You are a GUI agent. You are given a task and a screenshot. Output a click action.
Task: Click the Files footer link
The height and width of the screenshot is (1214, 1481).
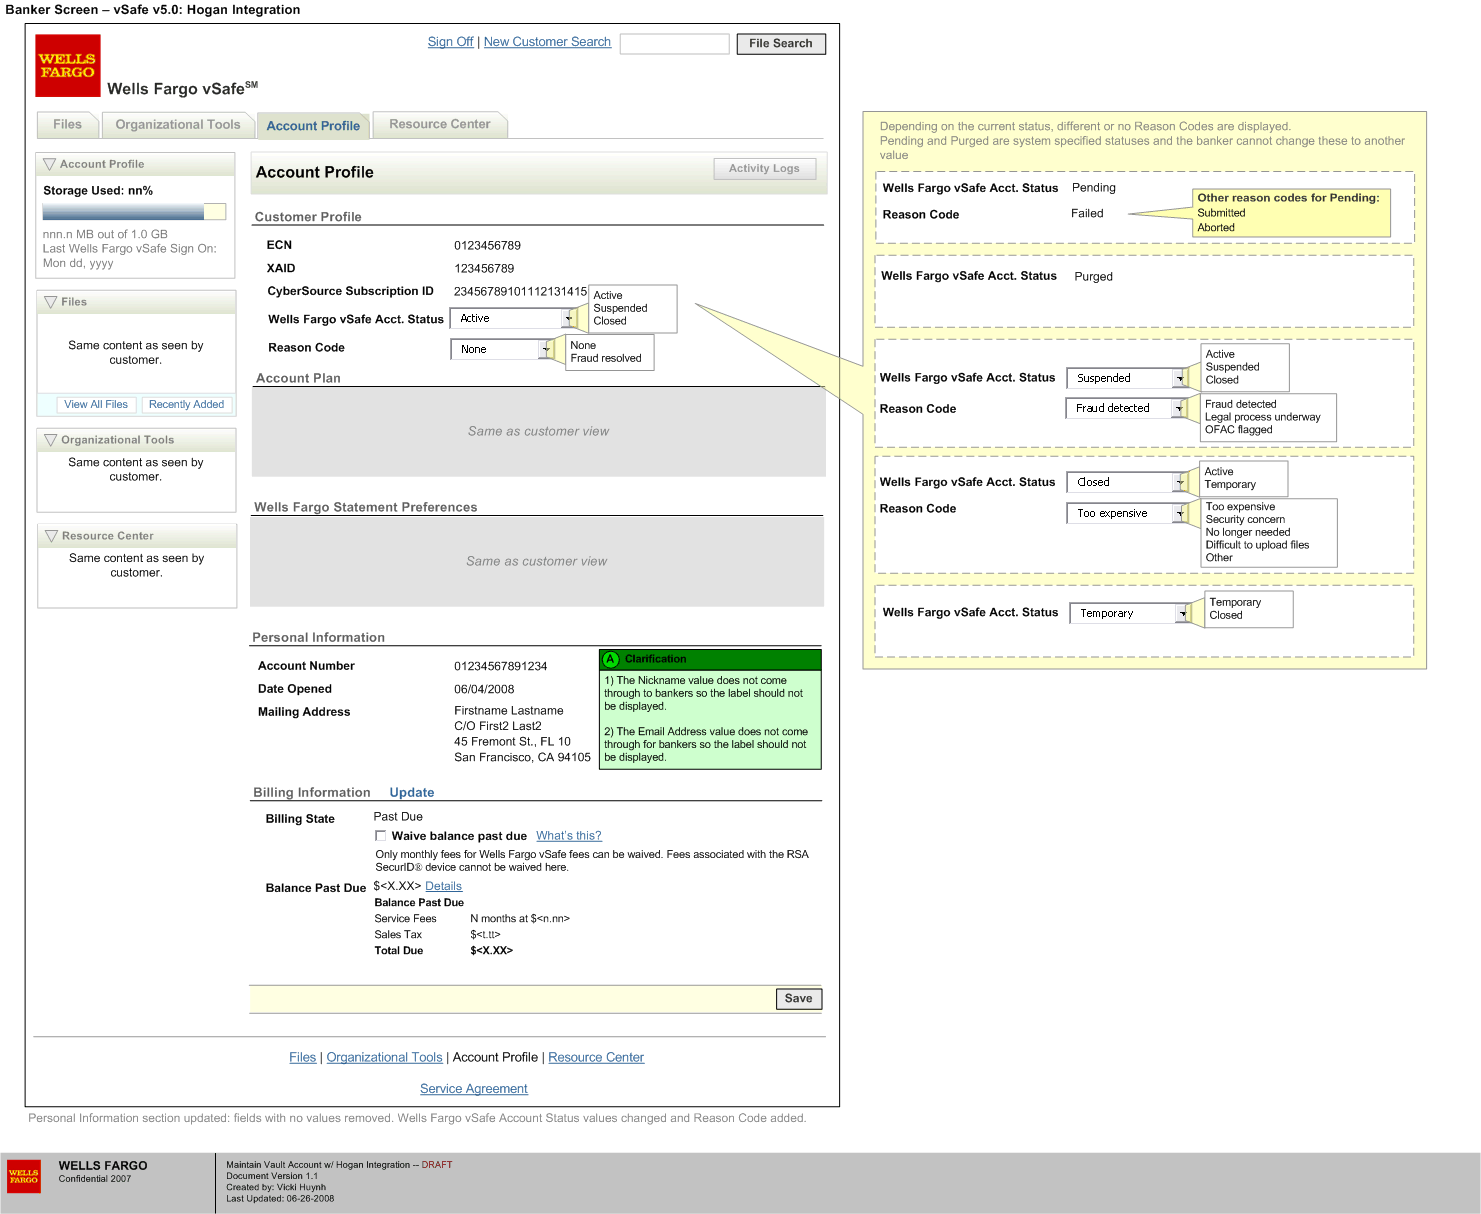pyautogui.click(x=302, y=1058)
